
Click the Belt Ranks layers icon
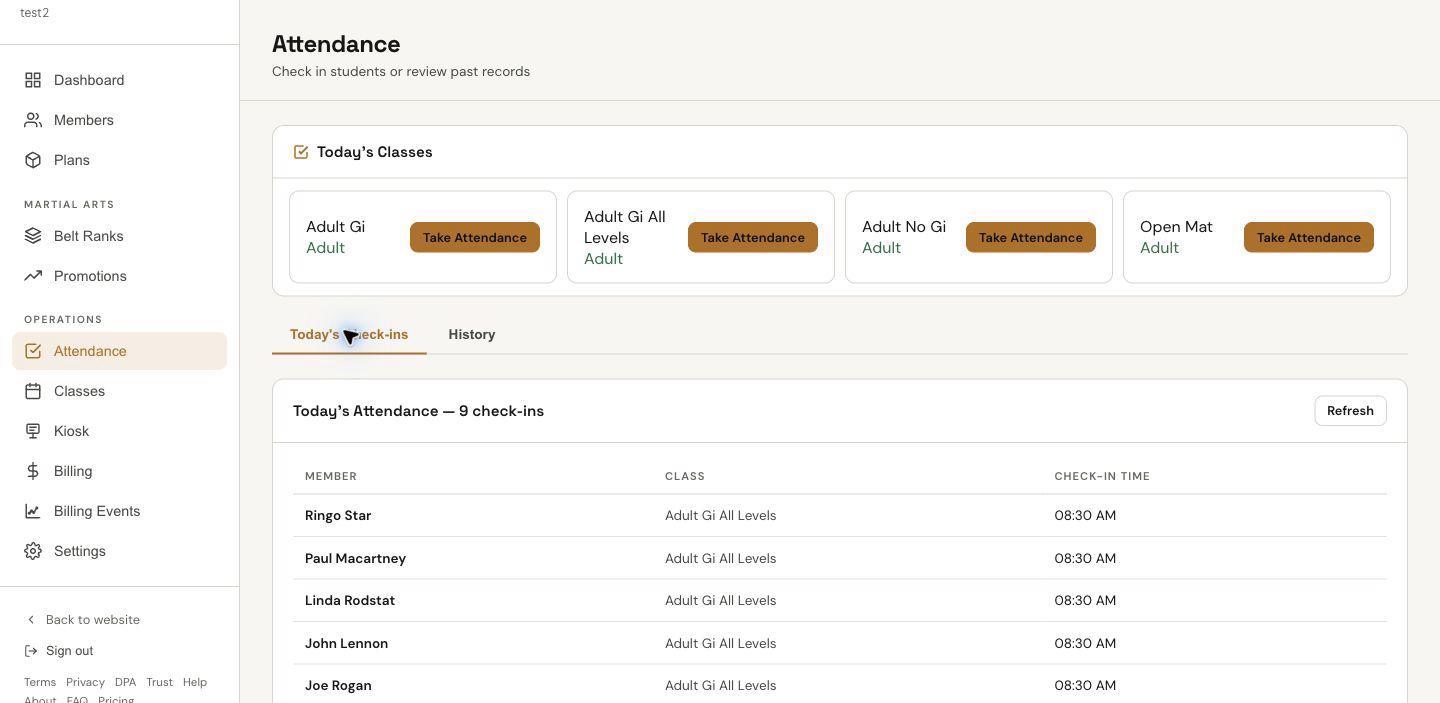pyautogui.click(x=33, y=236)
